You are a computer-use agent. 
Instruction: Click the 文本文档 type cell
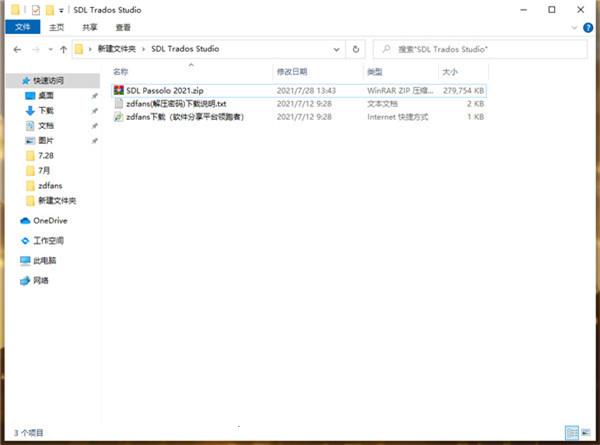click(x=382, y=104)
